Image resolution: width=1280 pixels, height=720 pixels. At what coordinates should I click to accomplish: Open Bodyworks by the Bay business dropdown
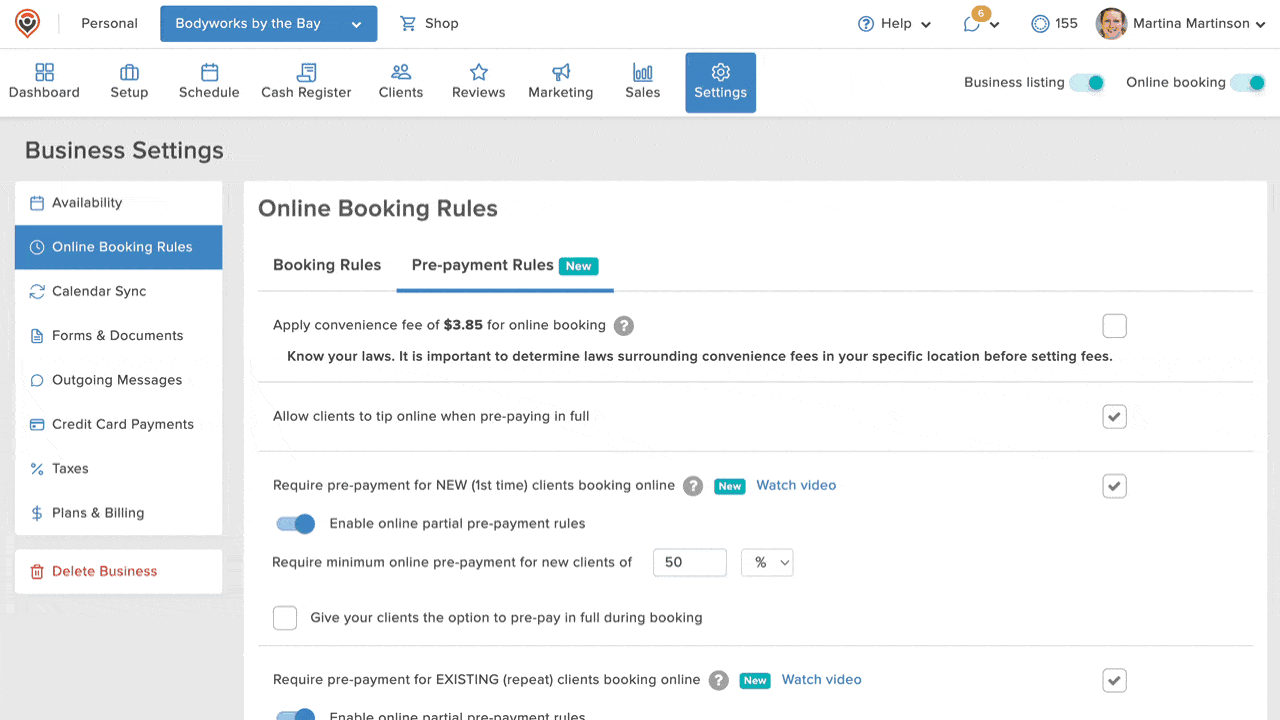[x=269, y=24]
